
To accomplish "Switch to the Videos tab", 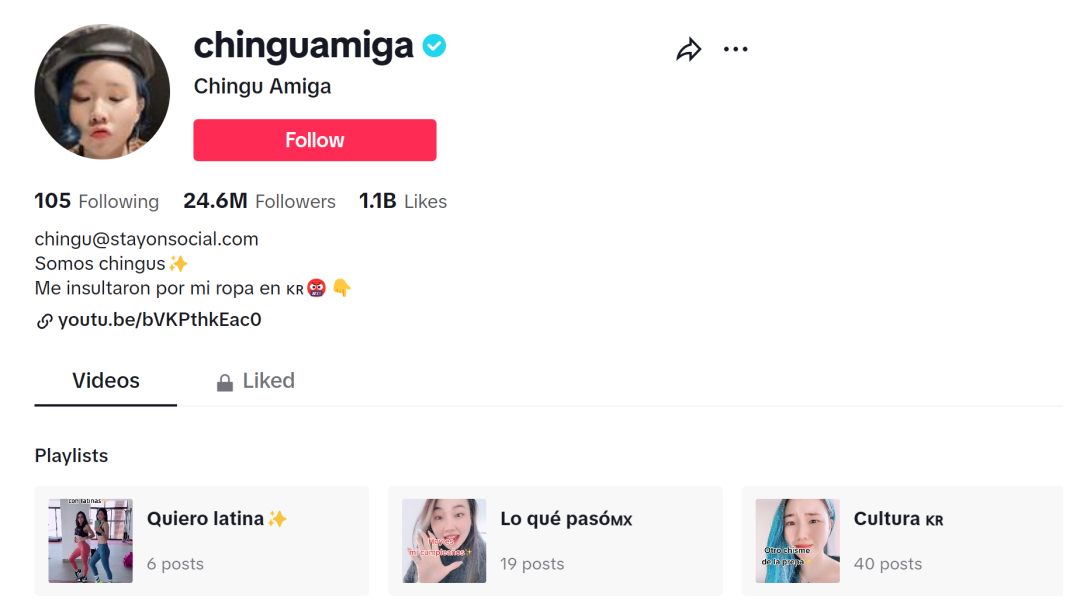I will 106,381.
